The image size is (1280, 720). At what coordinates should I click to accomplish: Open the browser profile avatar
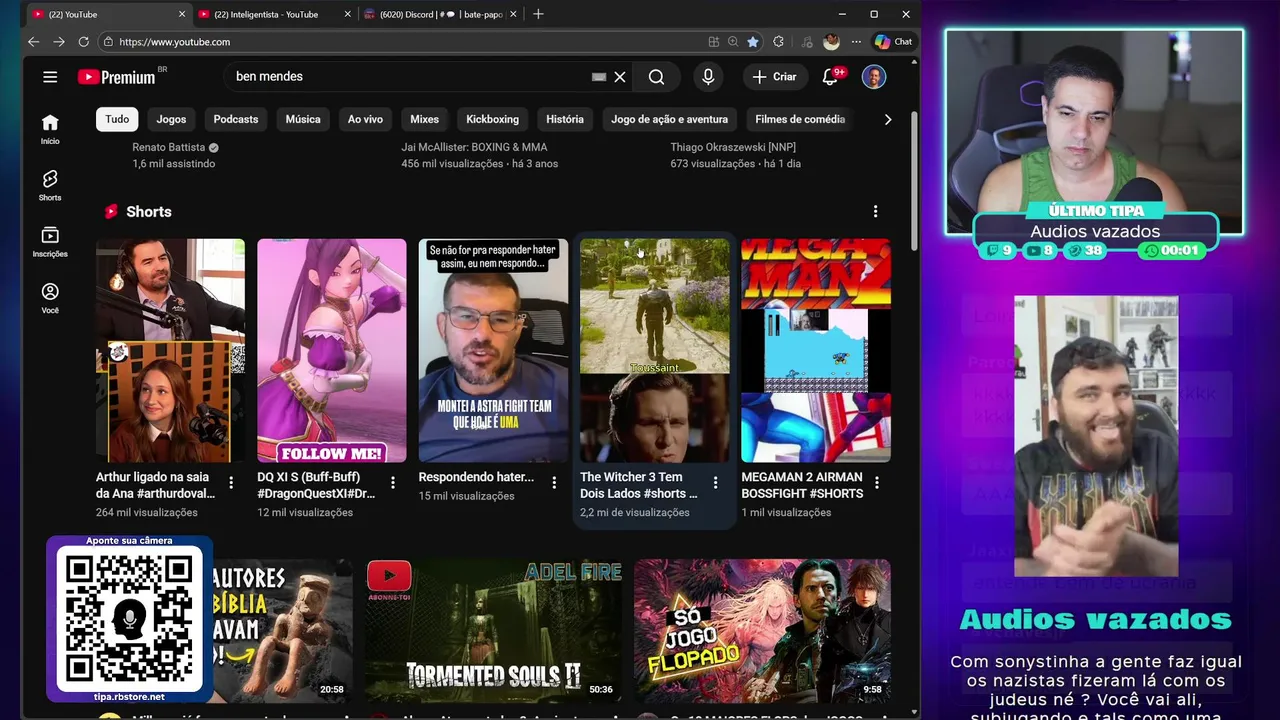pos(831,42)
